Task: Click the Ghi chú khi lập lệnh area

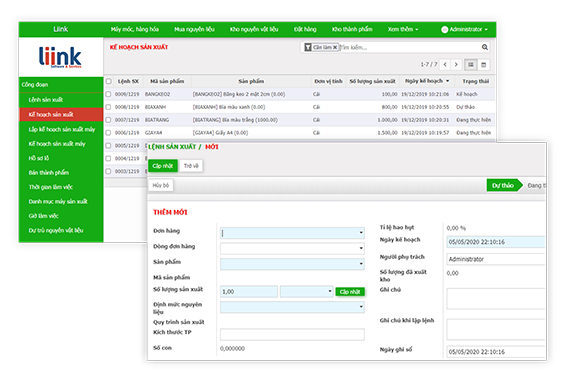Action: pyautogui.click(x=496, y=329)
